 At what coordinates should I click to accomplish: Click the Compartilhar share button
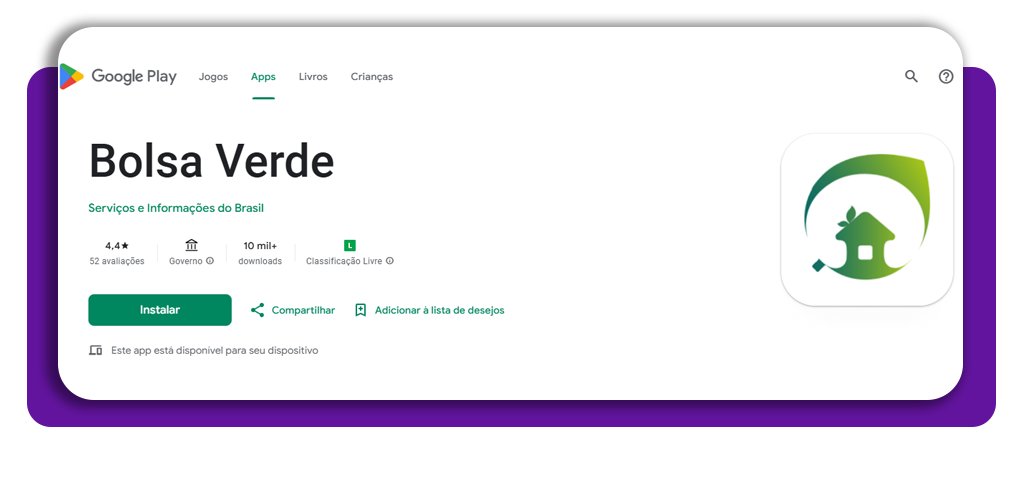click(292, 310)
